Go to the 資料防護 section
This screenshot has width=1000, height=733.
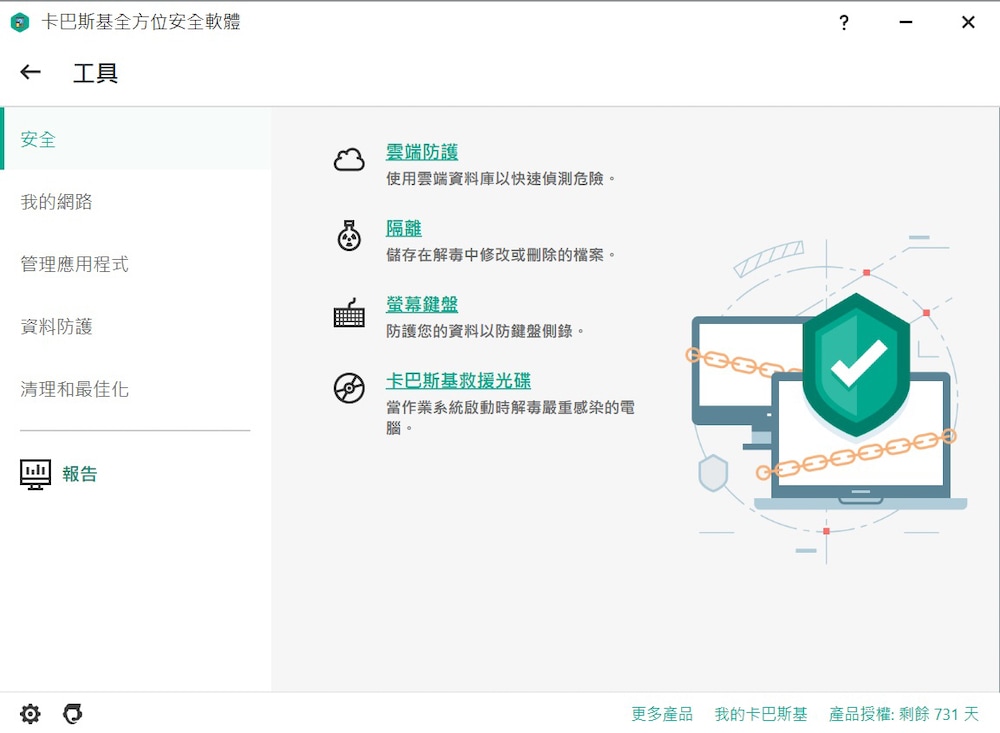[x=136, y=326]
